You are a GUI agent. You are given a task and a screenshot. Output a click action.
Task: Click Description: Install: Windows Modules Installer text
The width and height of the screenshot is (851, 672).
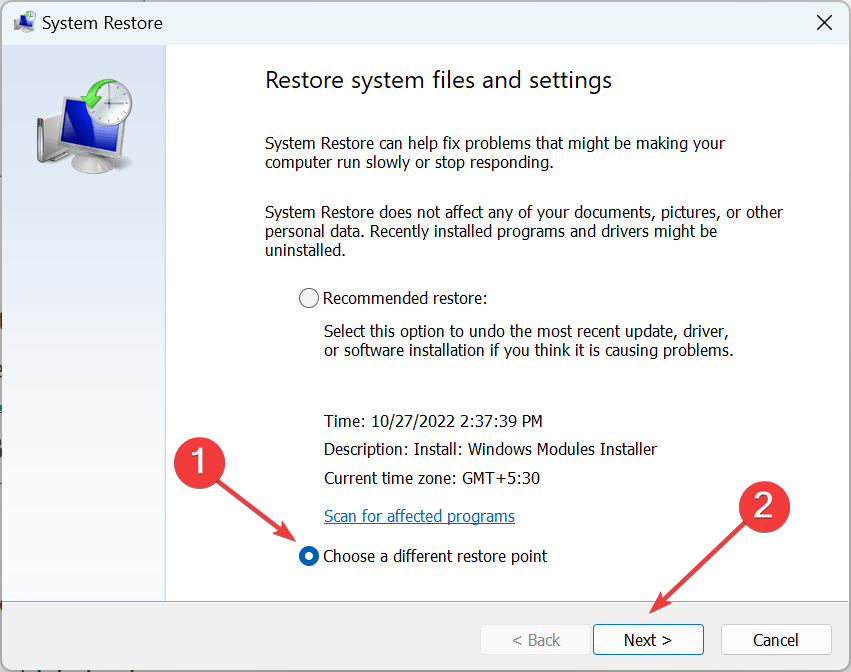(x=490, y=449)
